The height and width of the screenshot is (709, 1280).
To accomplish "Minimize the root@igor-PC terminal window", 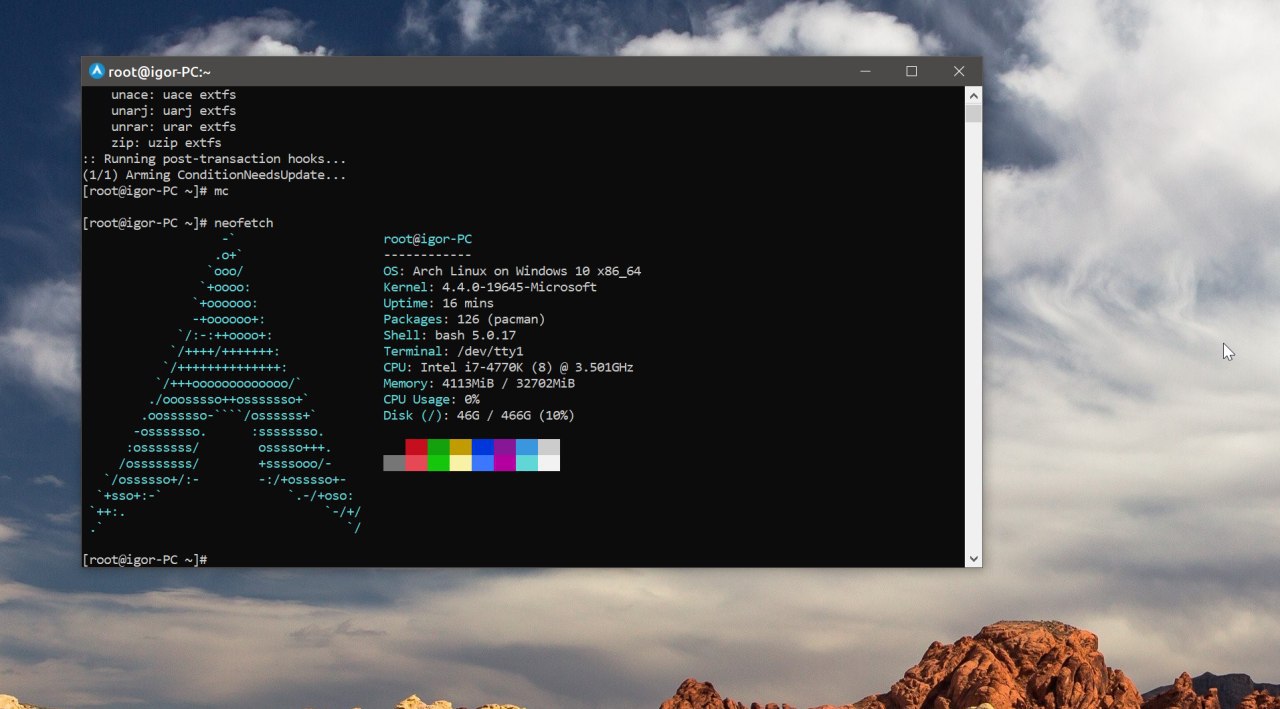I will click(x=866, y=71).
